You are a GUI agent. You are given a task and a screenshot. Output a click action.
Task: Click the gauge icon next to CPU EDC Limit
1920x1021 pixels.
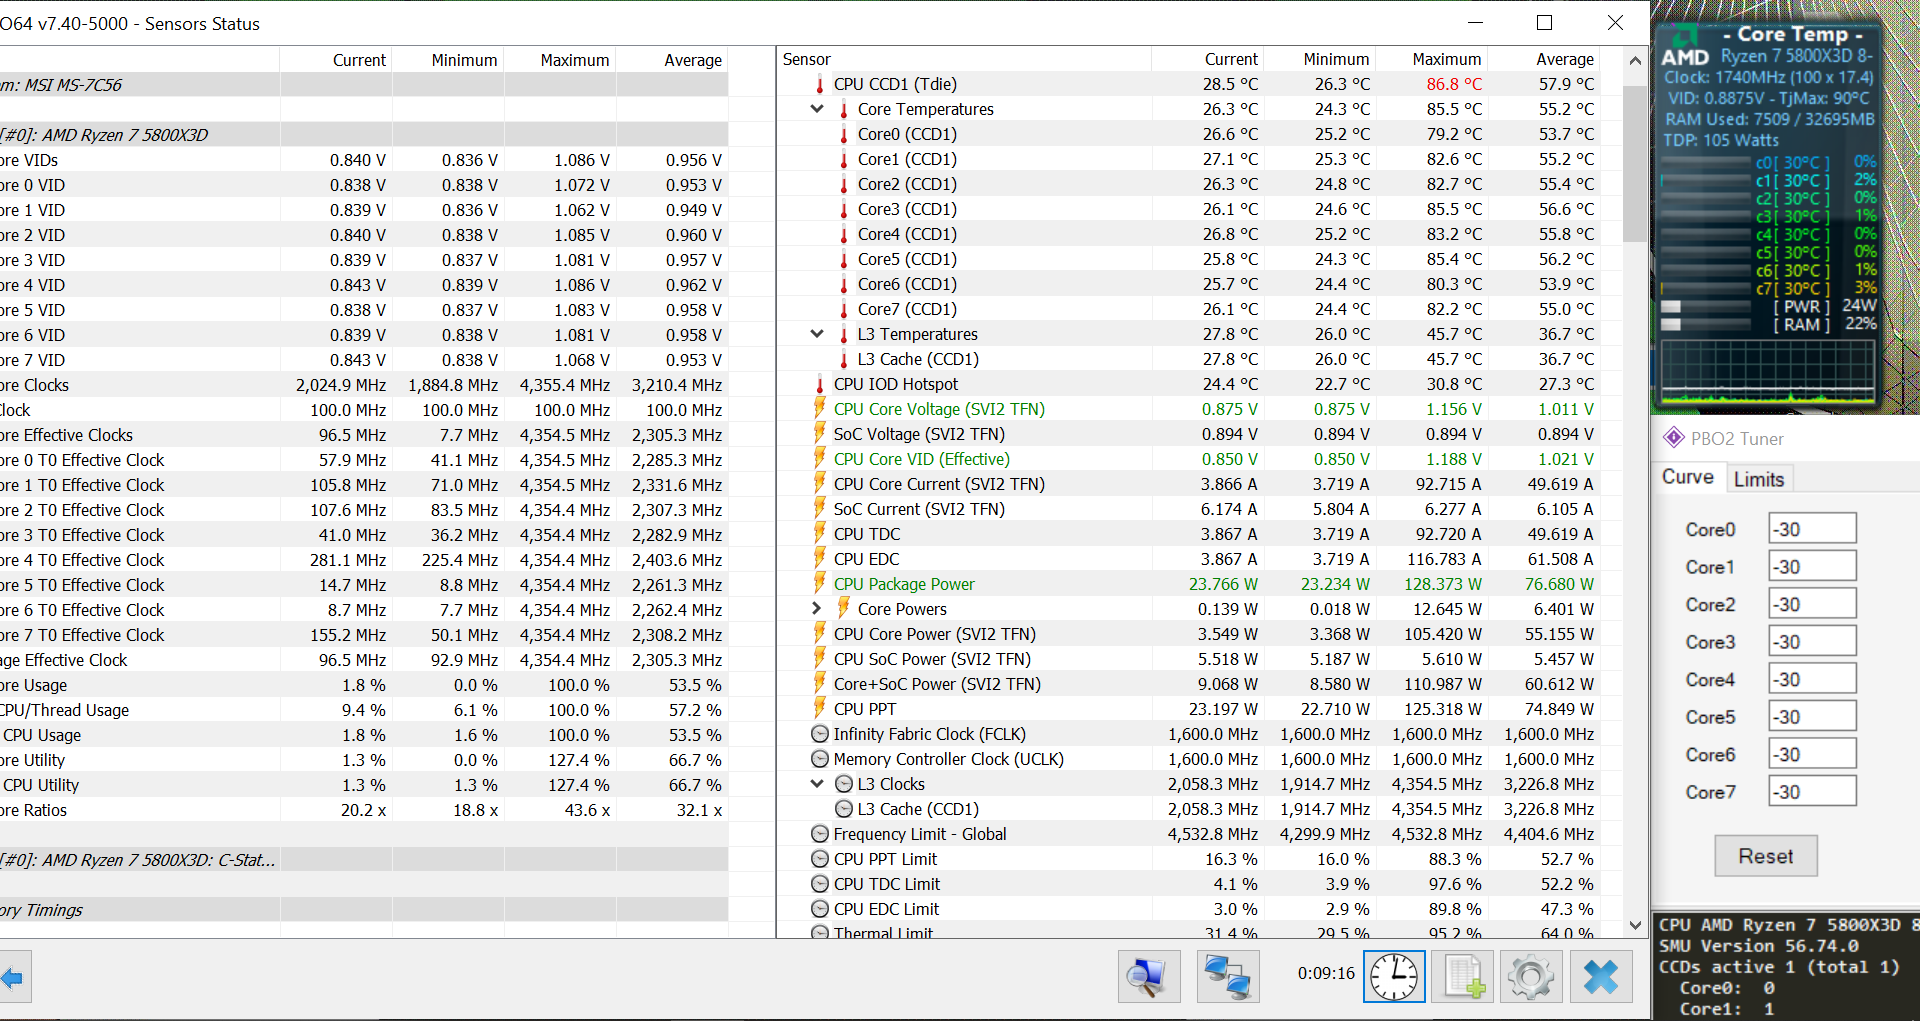[820, 909]
